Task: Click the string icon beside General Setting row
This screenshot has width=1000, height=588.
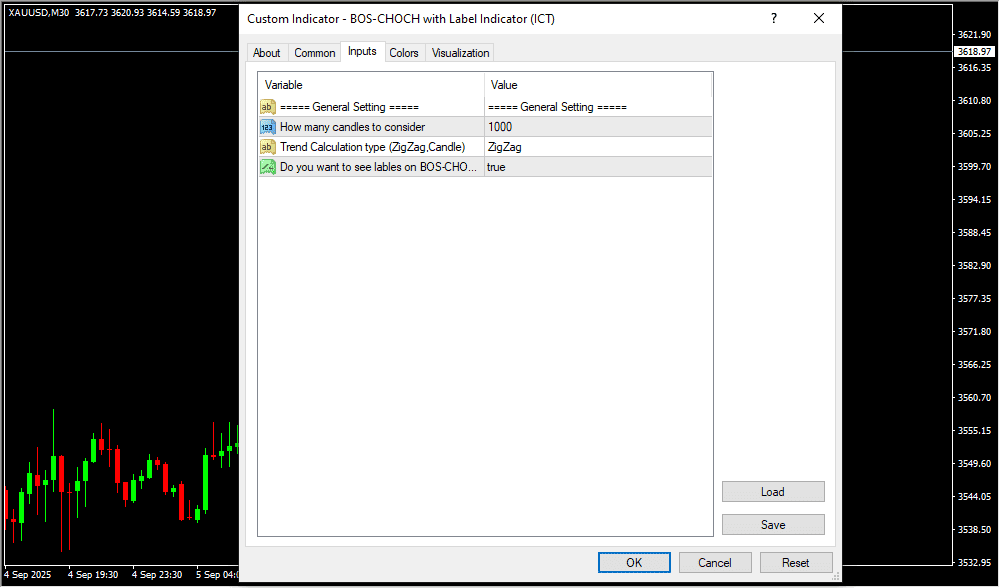Action: tap(268, 107)
